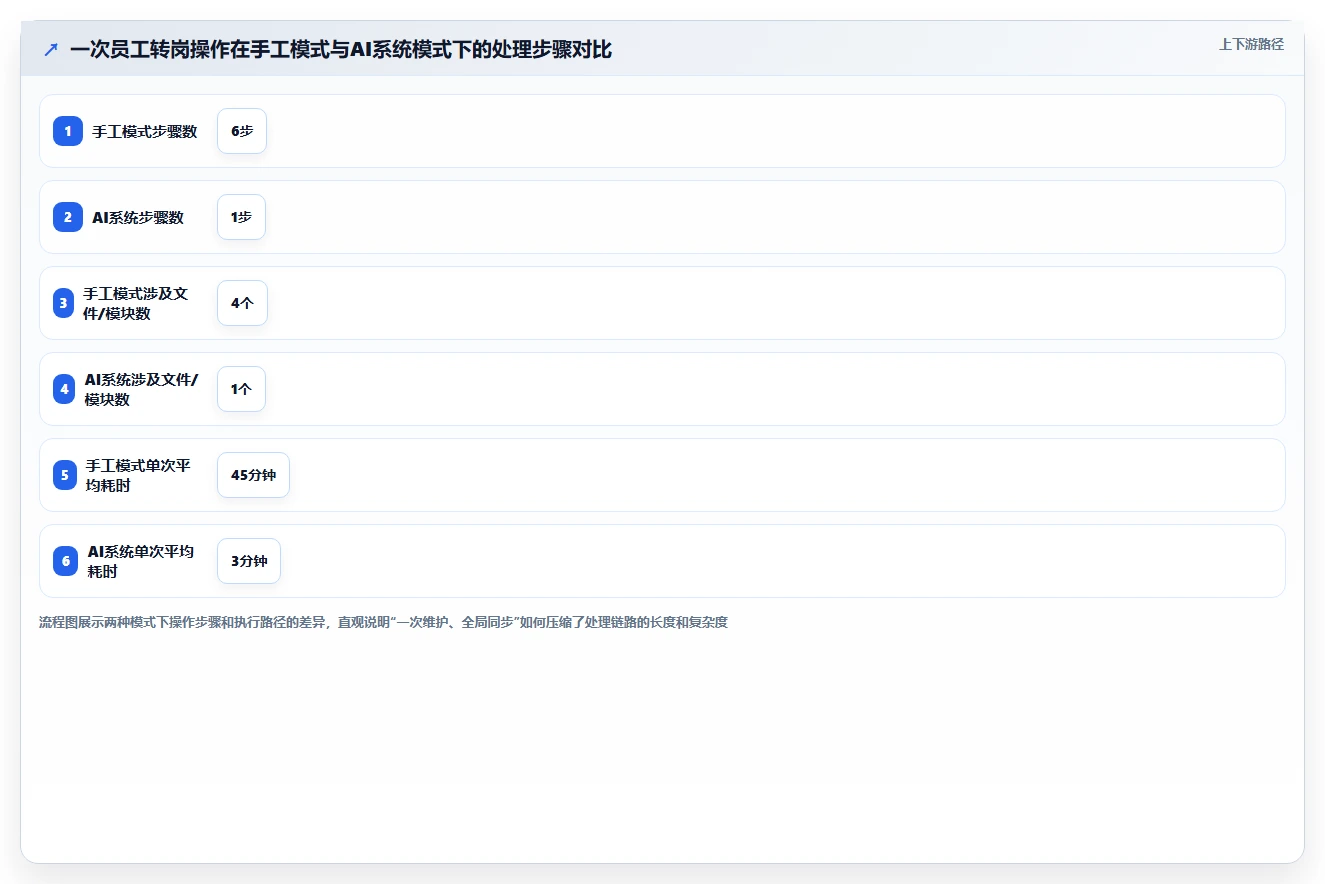1325x884 pixels.
Task: Select step badge number 3
Action: click(x=64, y=303)
